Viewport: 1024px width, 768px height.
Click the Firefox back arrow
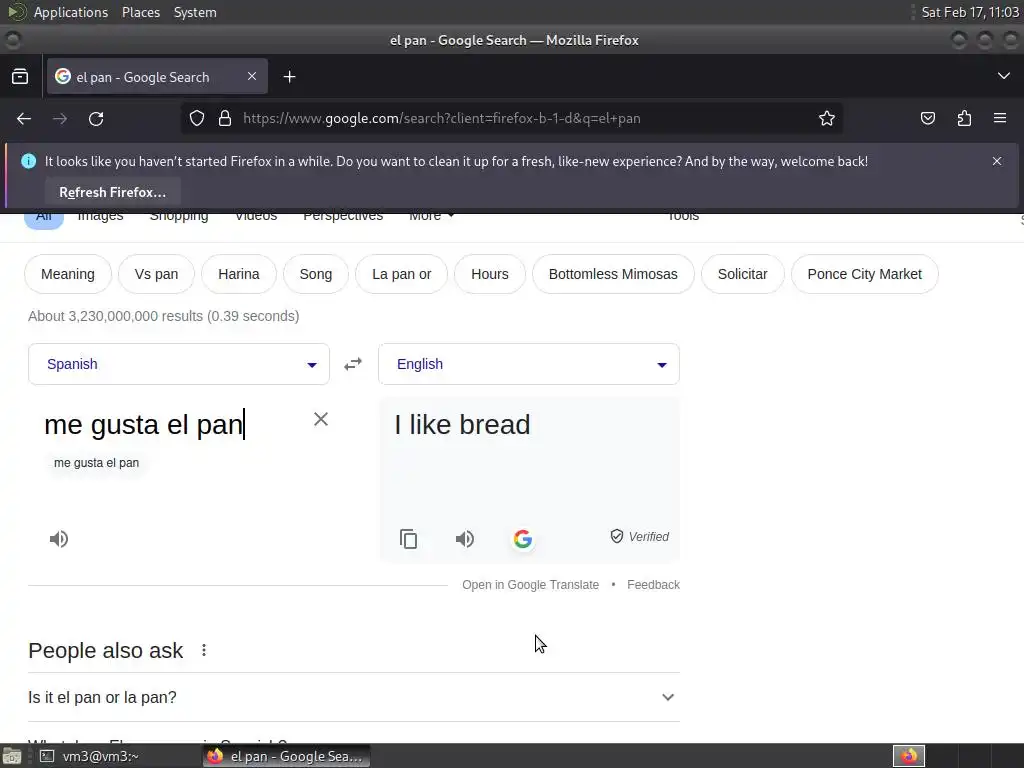[24, 119]
